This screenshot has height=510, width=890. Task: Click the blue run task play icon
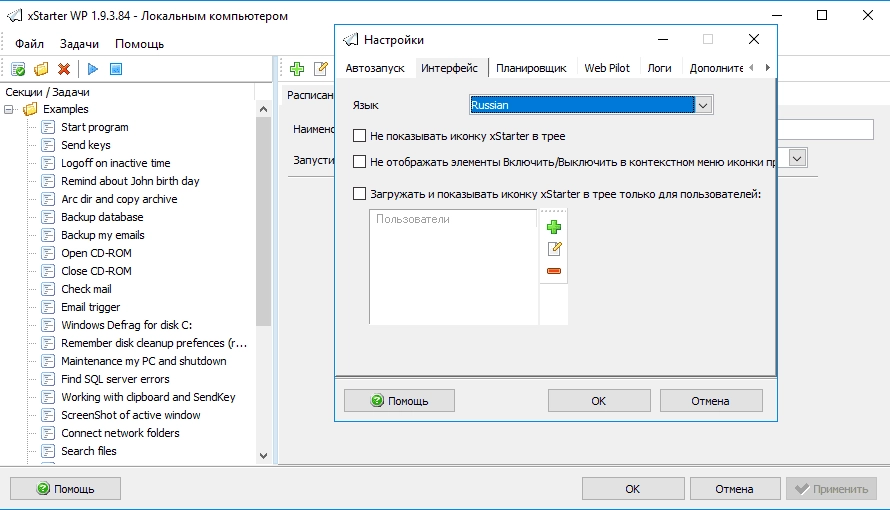[93, 69]
